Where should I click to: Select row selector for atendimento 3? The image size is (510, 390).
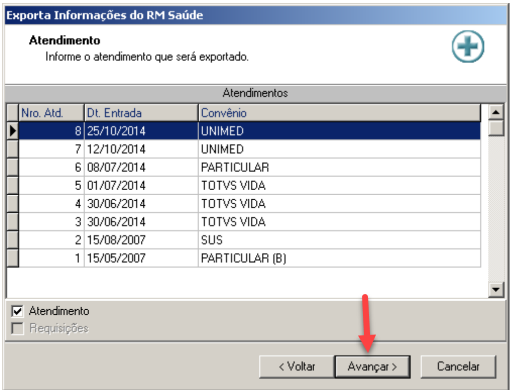(13, 222)
